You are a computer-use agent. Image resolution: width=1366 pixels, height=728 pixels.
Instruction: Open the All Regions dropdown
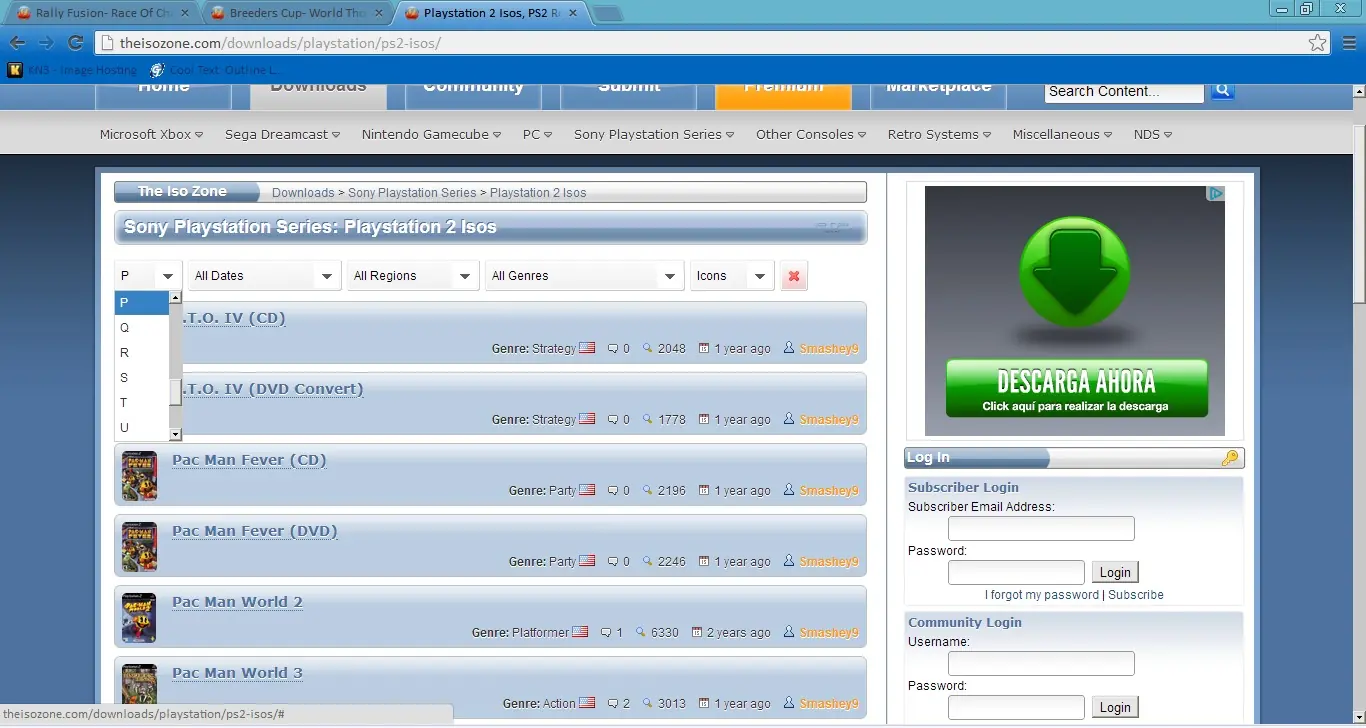click(x=413, y=276)
